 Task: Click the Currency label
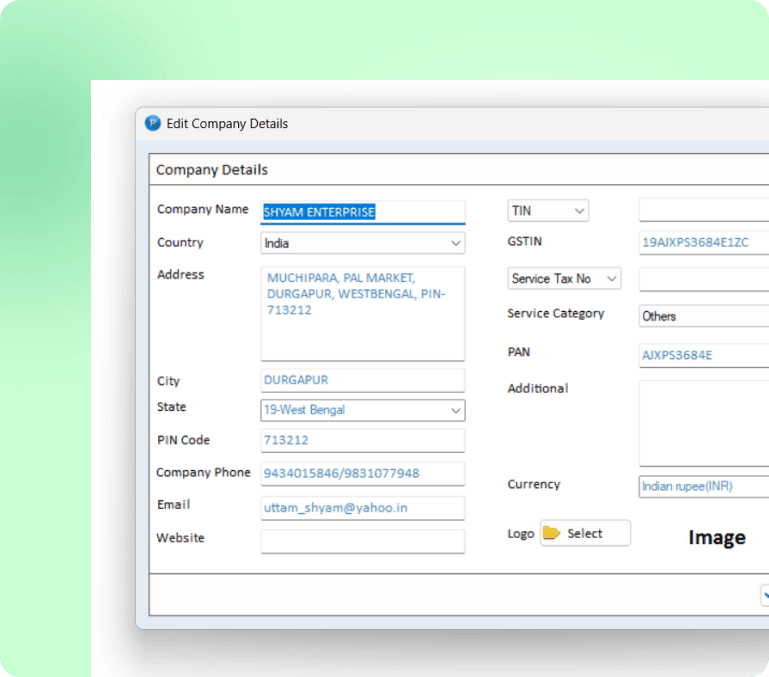coord(534,485)
